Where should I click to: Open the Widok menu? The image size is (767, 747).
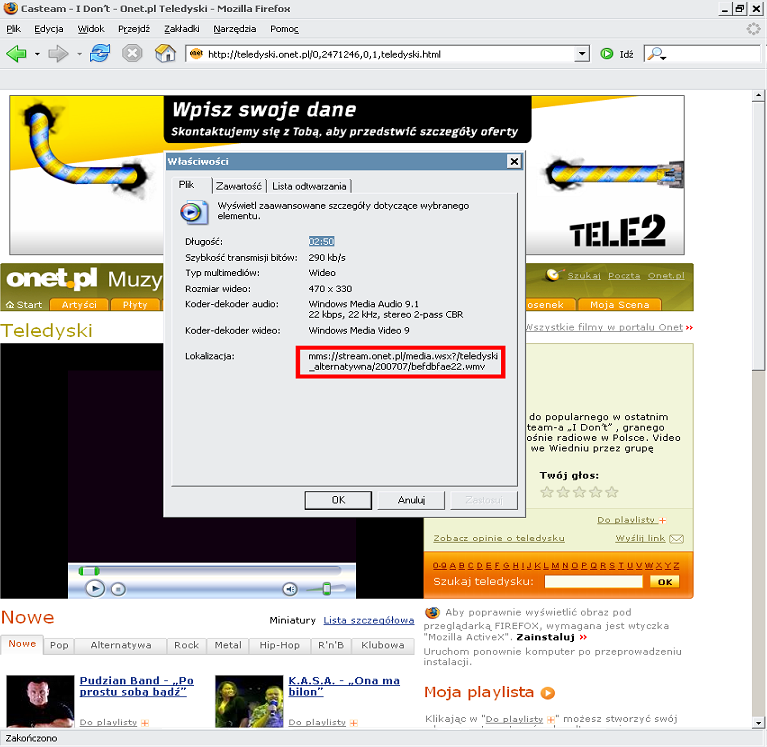point(91,29)
